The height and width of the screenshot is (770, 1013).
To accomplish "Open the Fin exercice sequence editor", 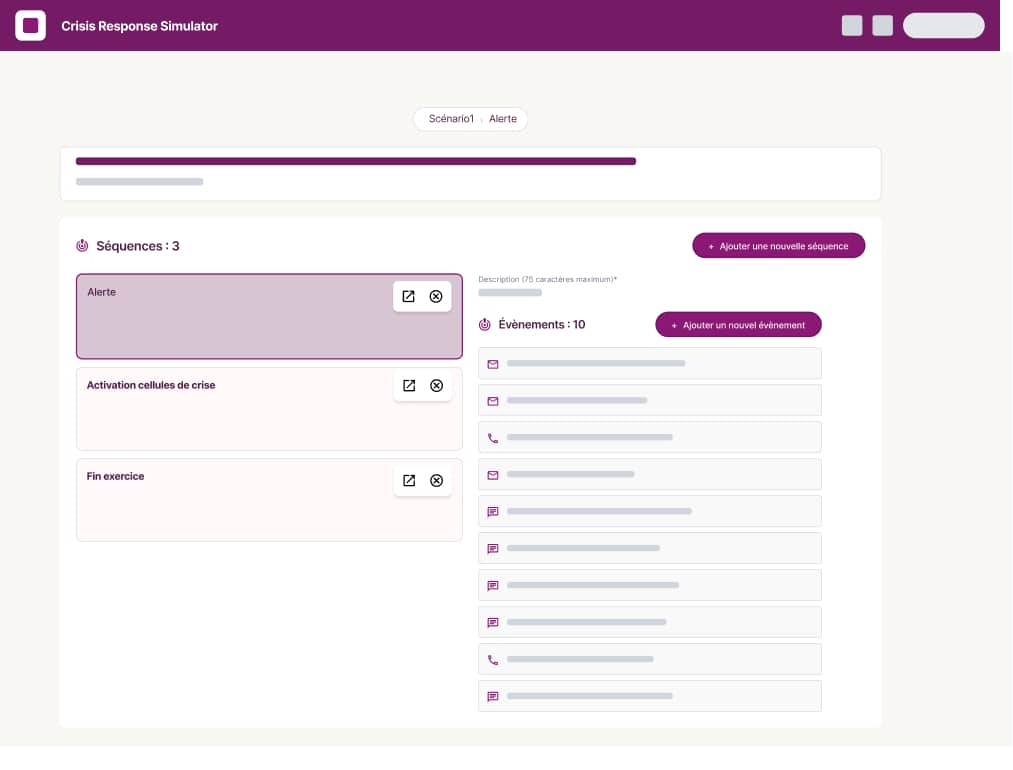I will tap(408, 481).
